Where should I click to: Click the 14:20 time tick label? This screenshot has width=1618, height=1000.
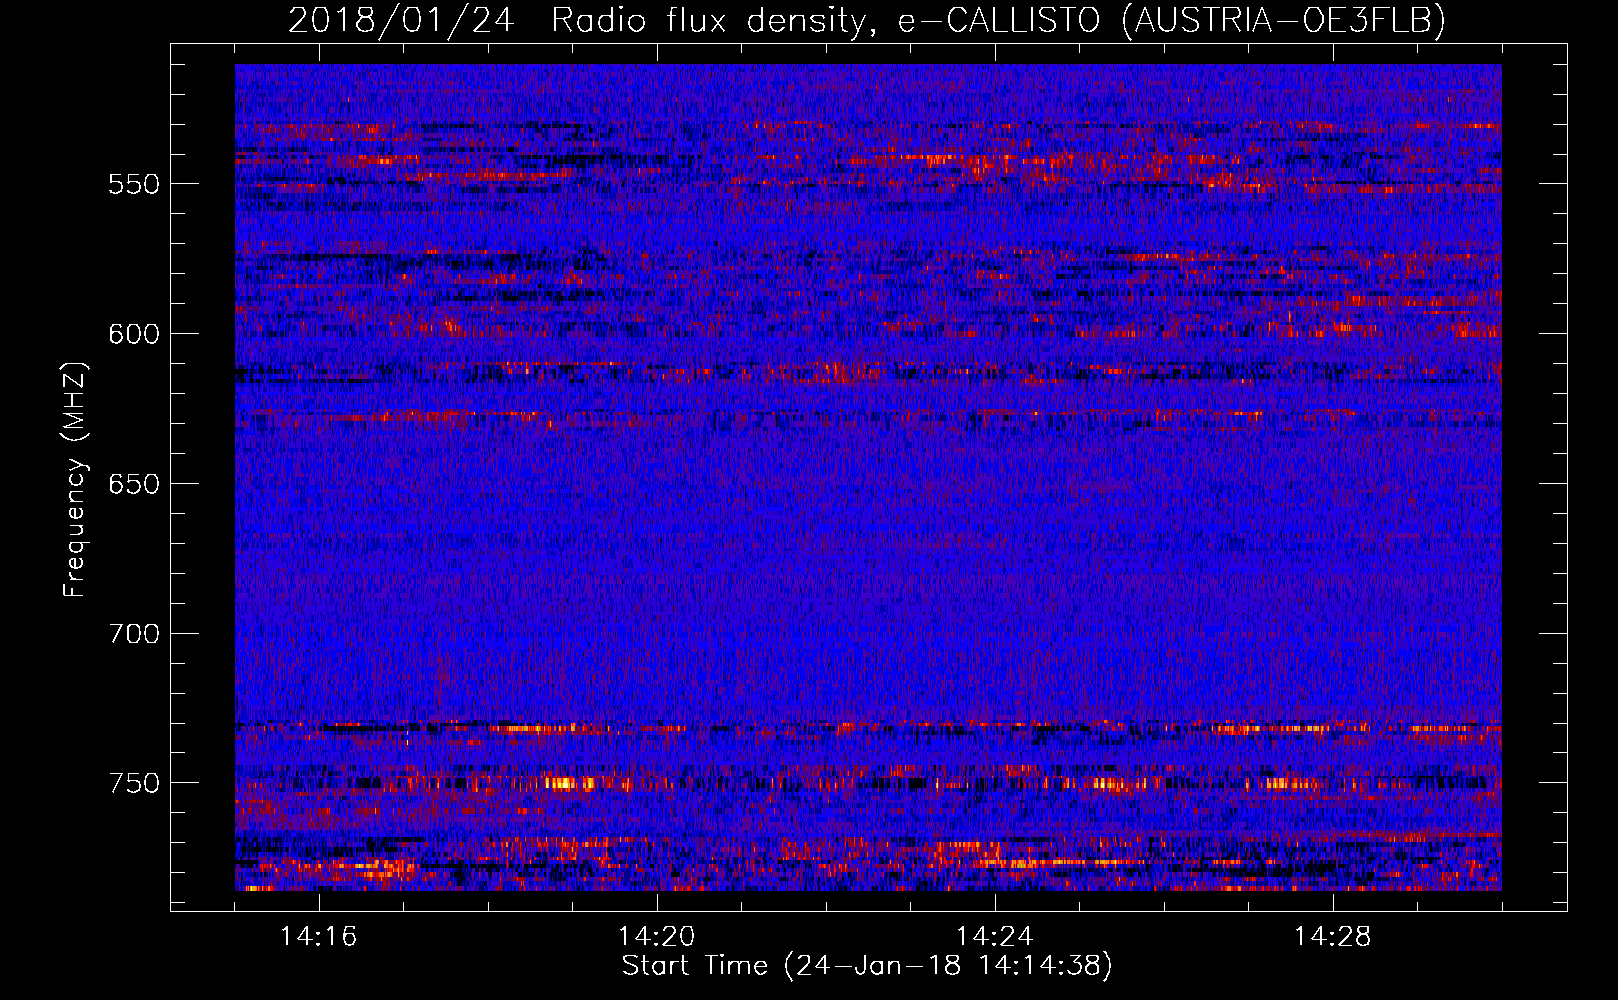coord(657,937)
